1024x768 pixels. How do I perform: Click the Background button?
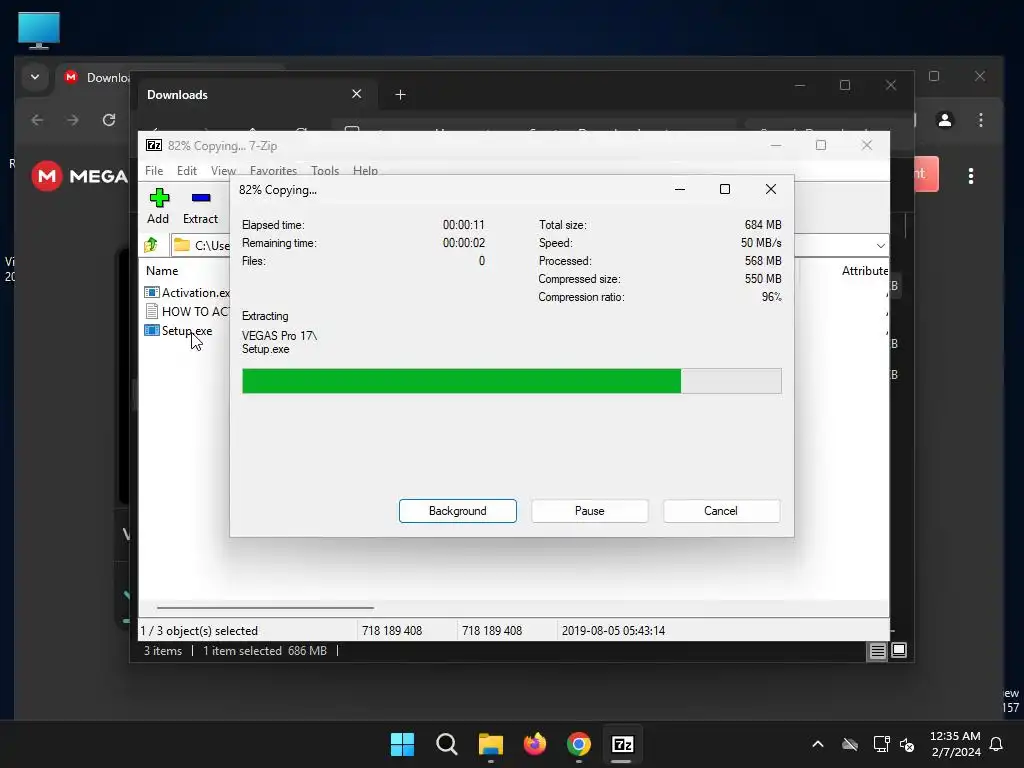(458, 511)
